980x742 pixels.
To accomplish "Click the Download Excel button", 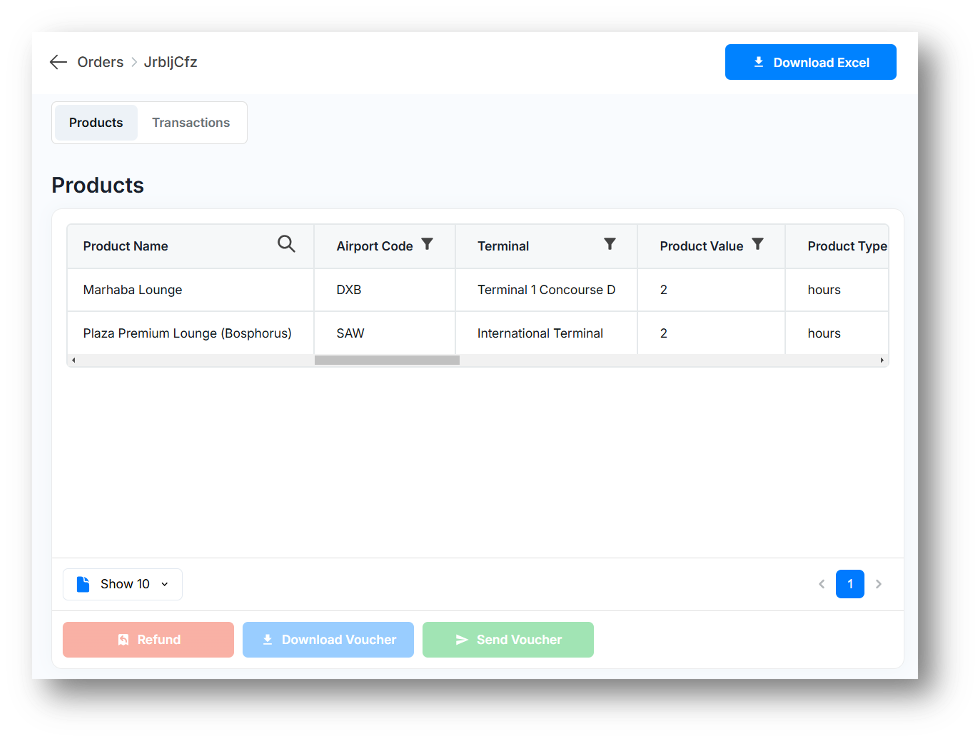I will pos(810,62).
